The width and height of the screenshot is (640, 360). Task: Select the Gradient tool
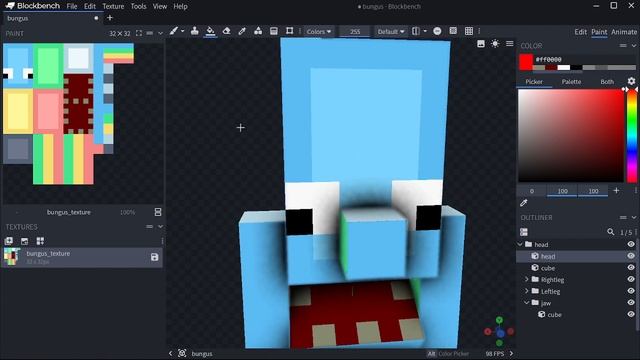click(x=274, y=31)
